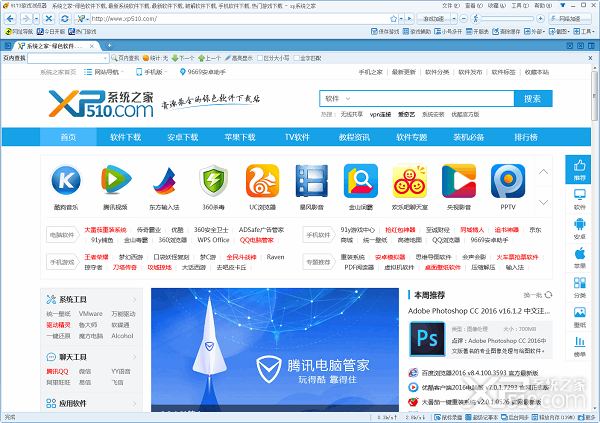
Task: Click the blue 搜索 search button
Action: point(533,98)
